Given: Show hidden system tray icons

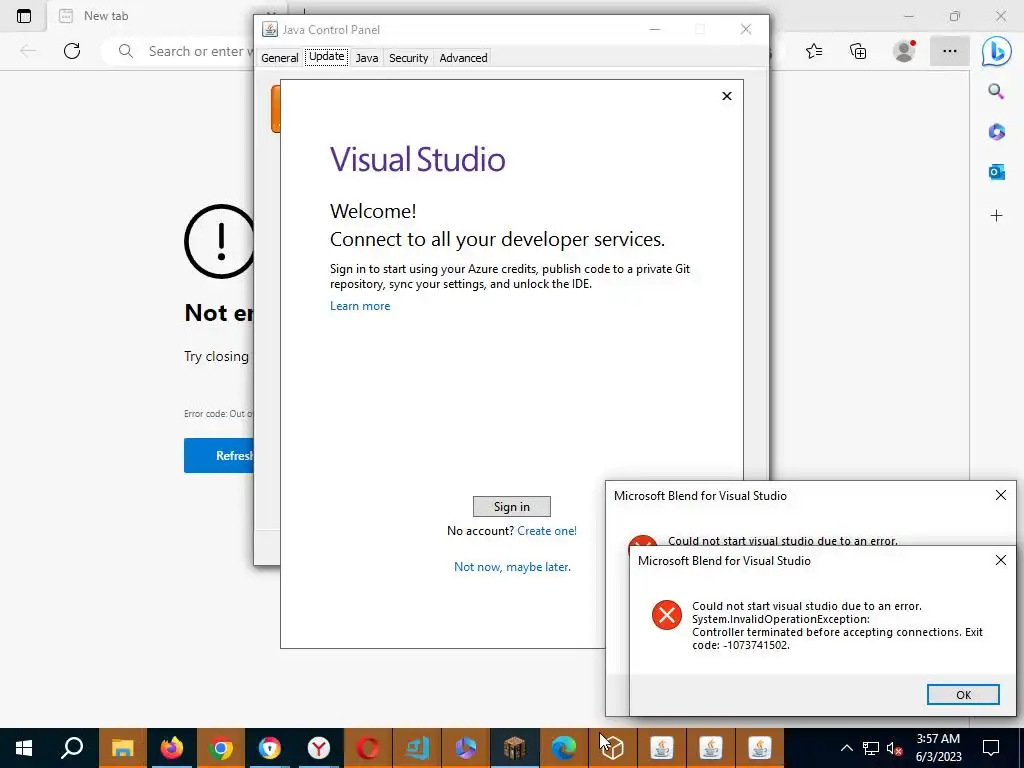Looking at the screenshot, I should click(846, 748).
